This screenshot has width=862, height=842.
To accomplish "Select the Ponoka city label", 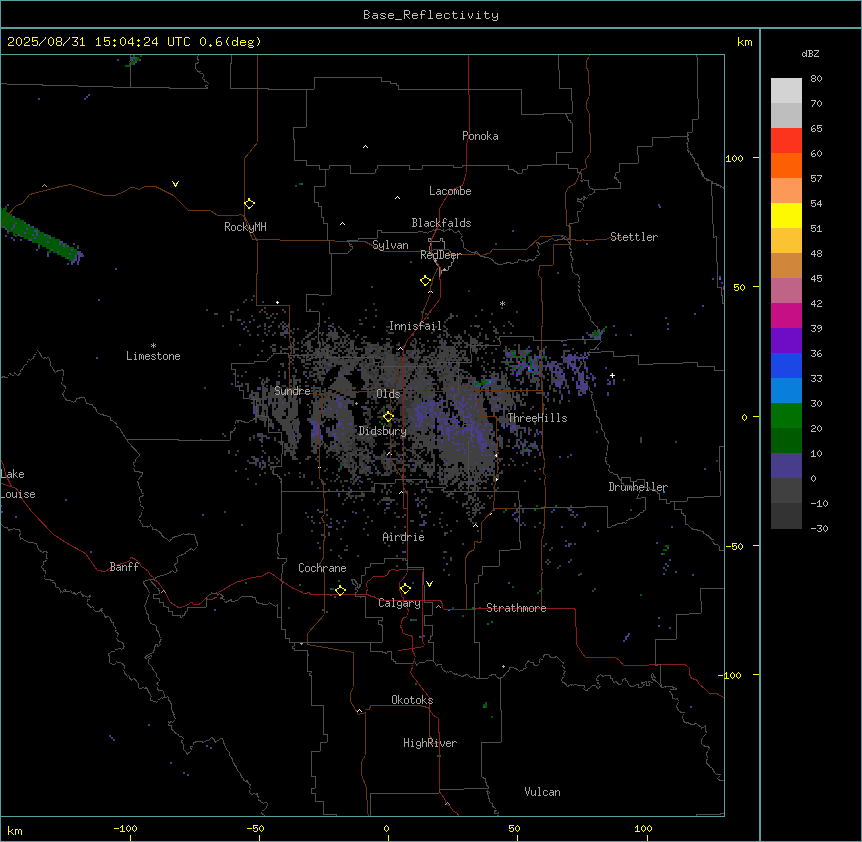I will (x=480, y=136).
